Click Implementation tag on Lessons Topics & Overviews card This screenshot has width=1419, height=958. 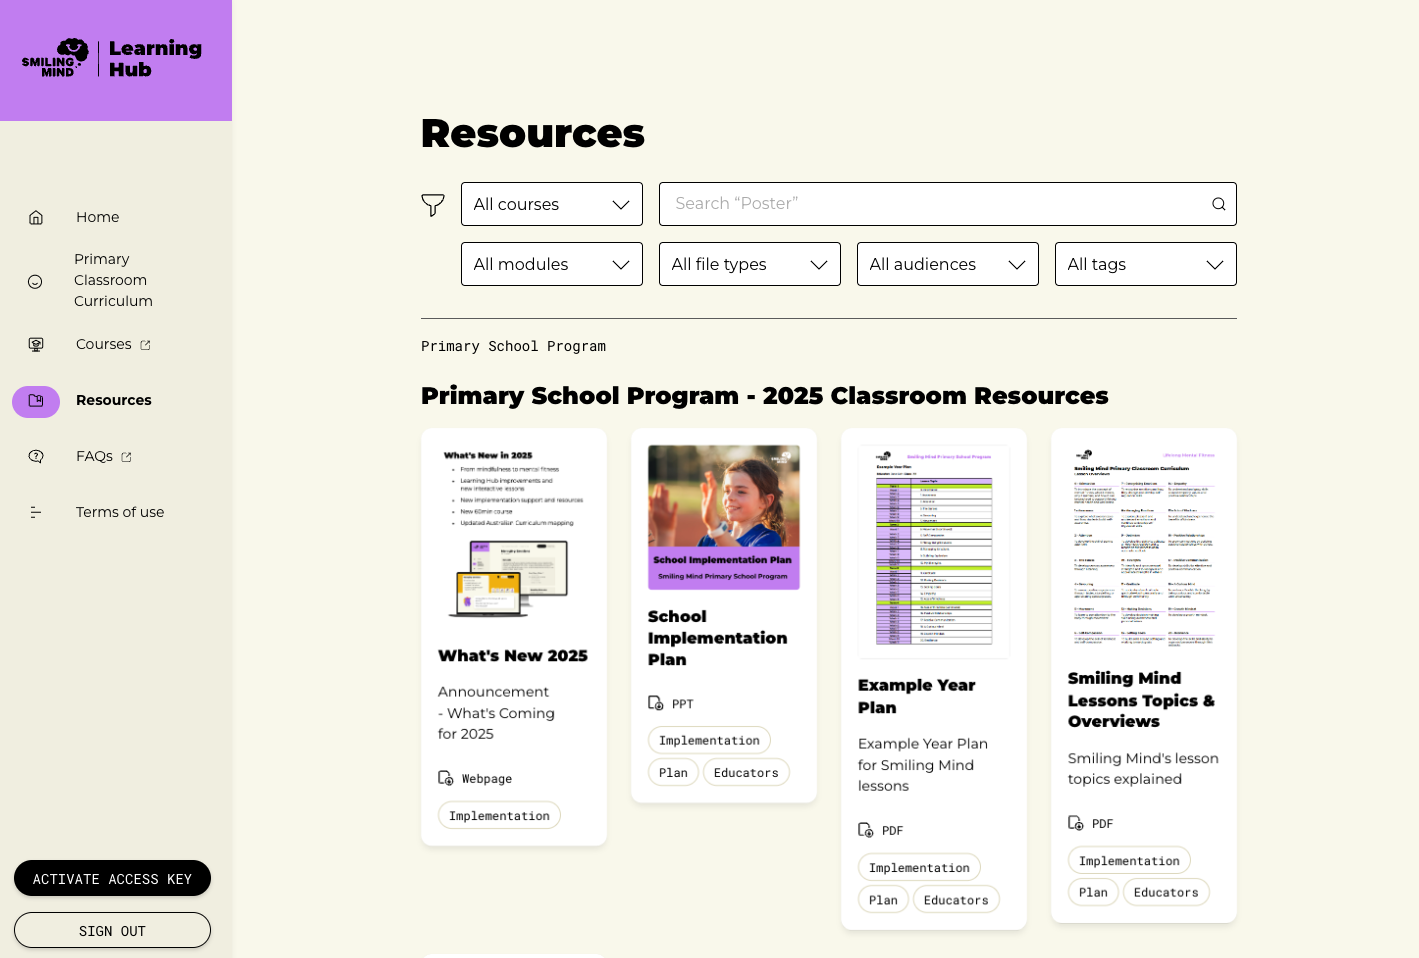[x=1129, y=860]
